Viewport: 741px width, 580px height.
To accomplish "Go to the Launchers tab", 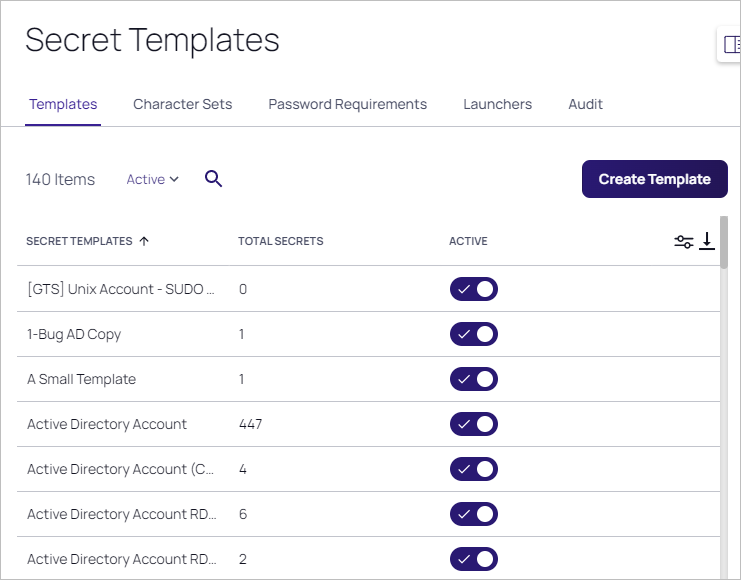I will [x=497, y=104].
